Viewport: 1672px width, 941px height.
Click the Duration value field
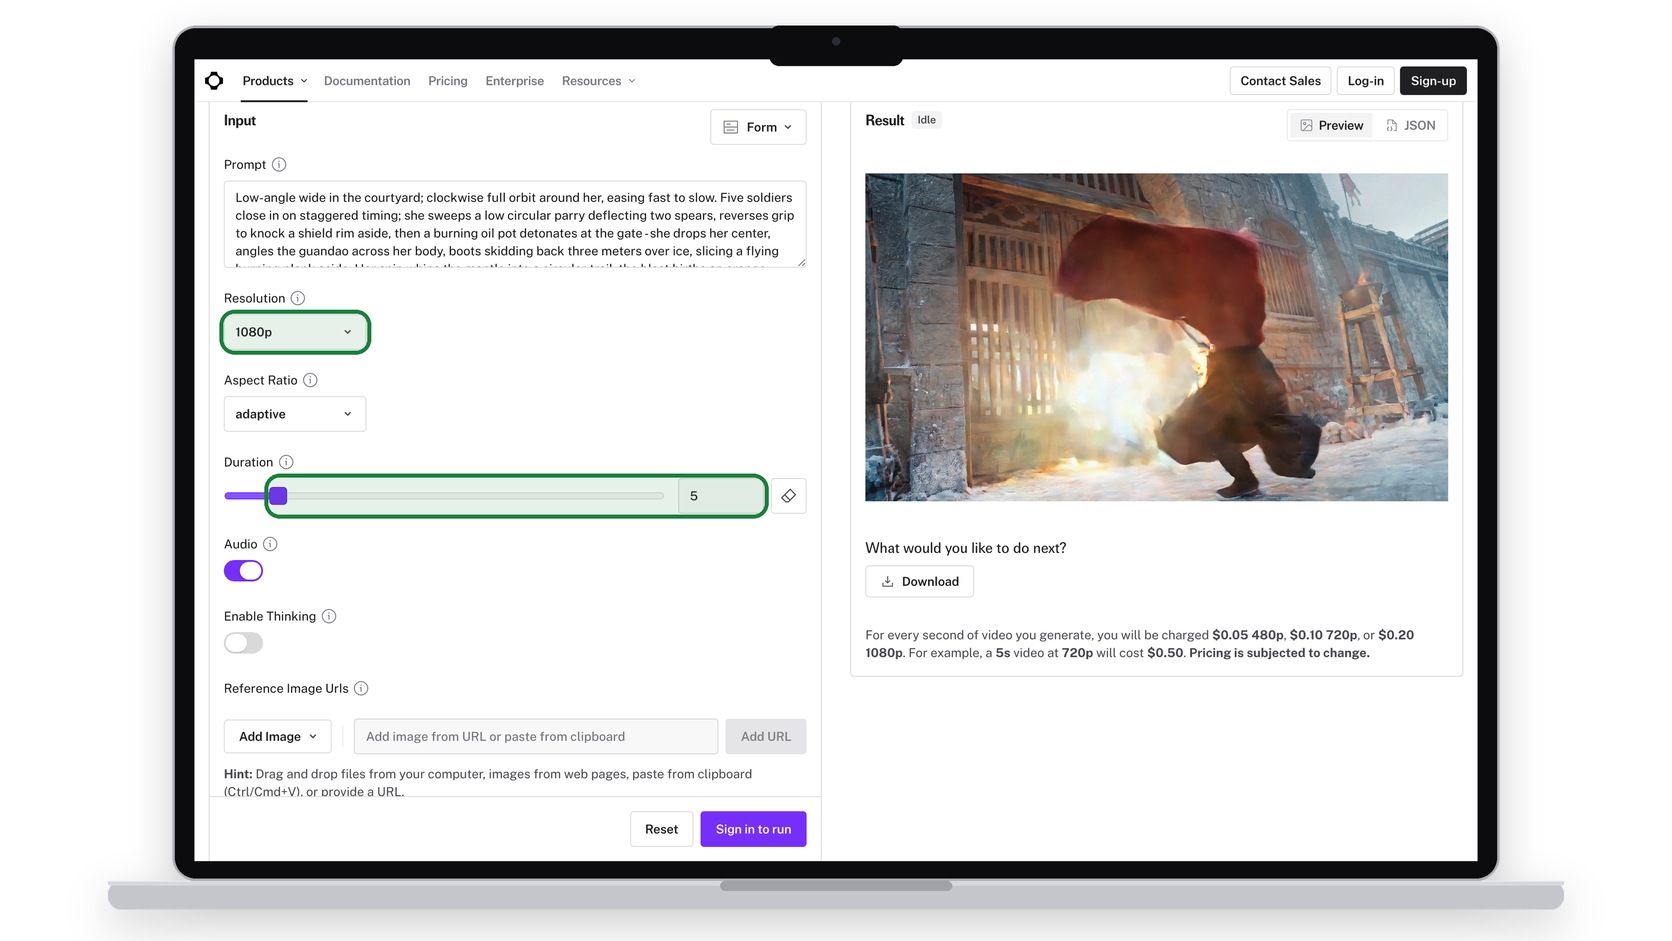click(x=720, y=496)
